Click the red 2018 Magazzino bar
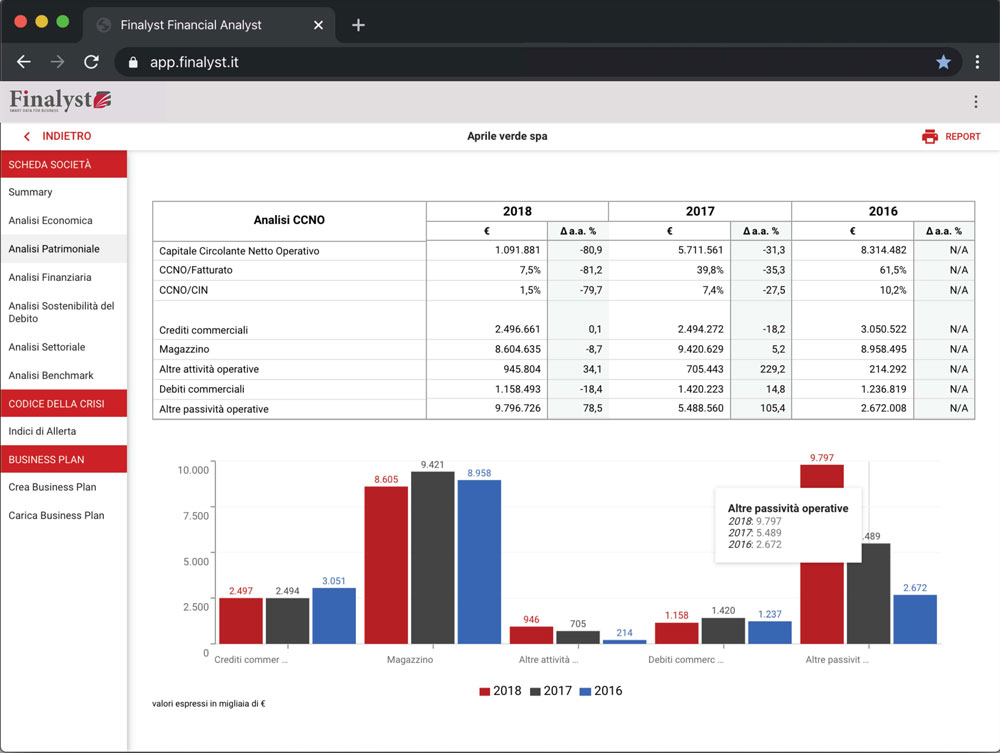1000x753 pixels. coord(386,565)
